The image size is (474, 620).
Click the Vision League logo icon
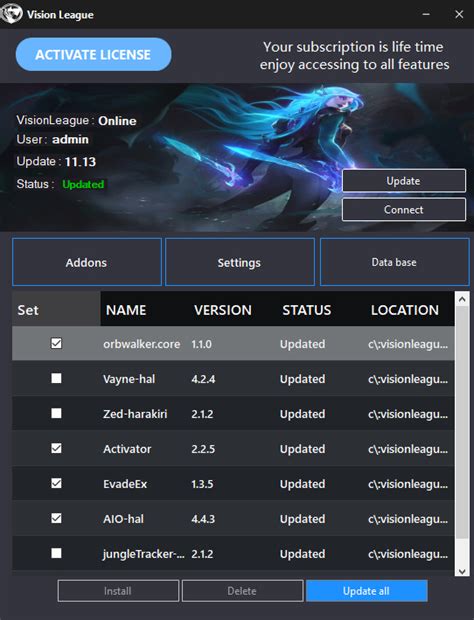pos(11,13)
